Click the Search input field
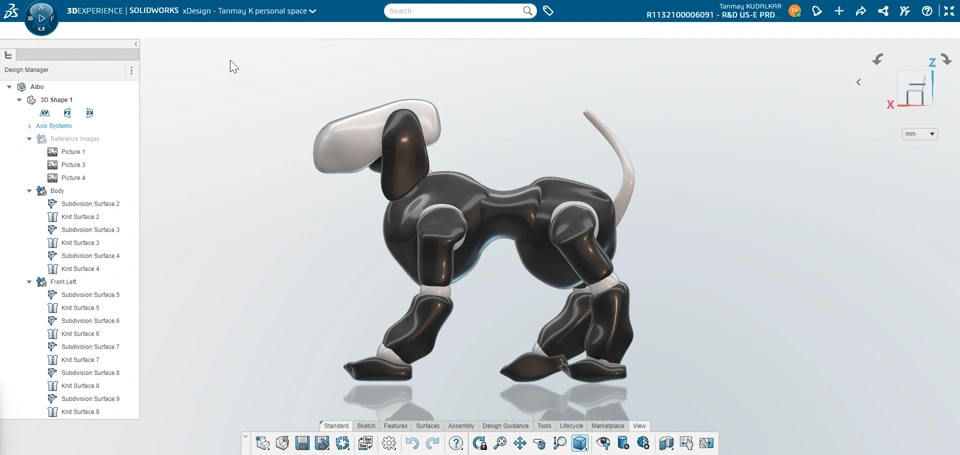 pyautogui.click(x=454, y=11)
